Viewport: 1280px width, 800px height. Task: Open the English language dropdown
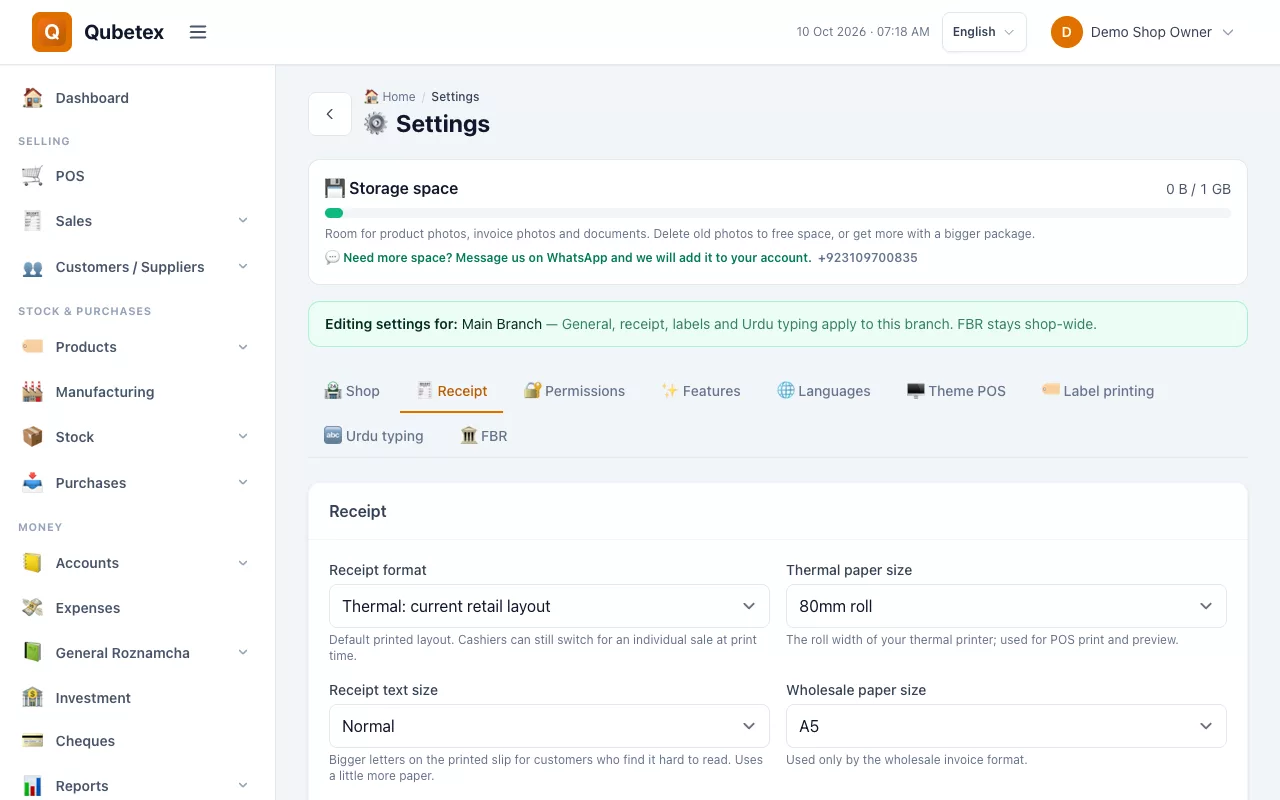pyautogui.click(x=984, y=32)
